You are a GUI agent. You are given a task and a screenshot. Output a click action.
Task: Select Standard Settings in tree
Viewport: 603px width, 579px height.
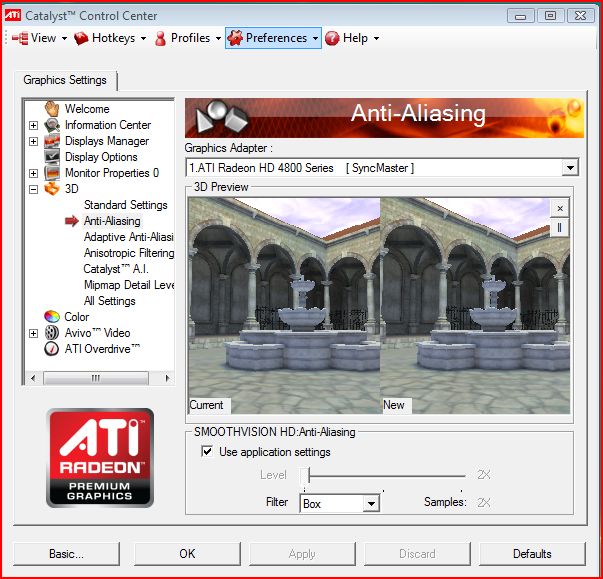[126, 205]
